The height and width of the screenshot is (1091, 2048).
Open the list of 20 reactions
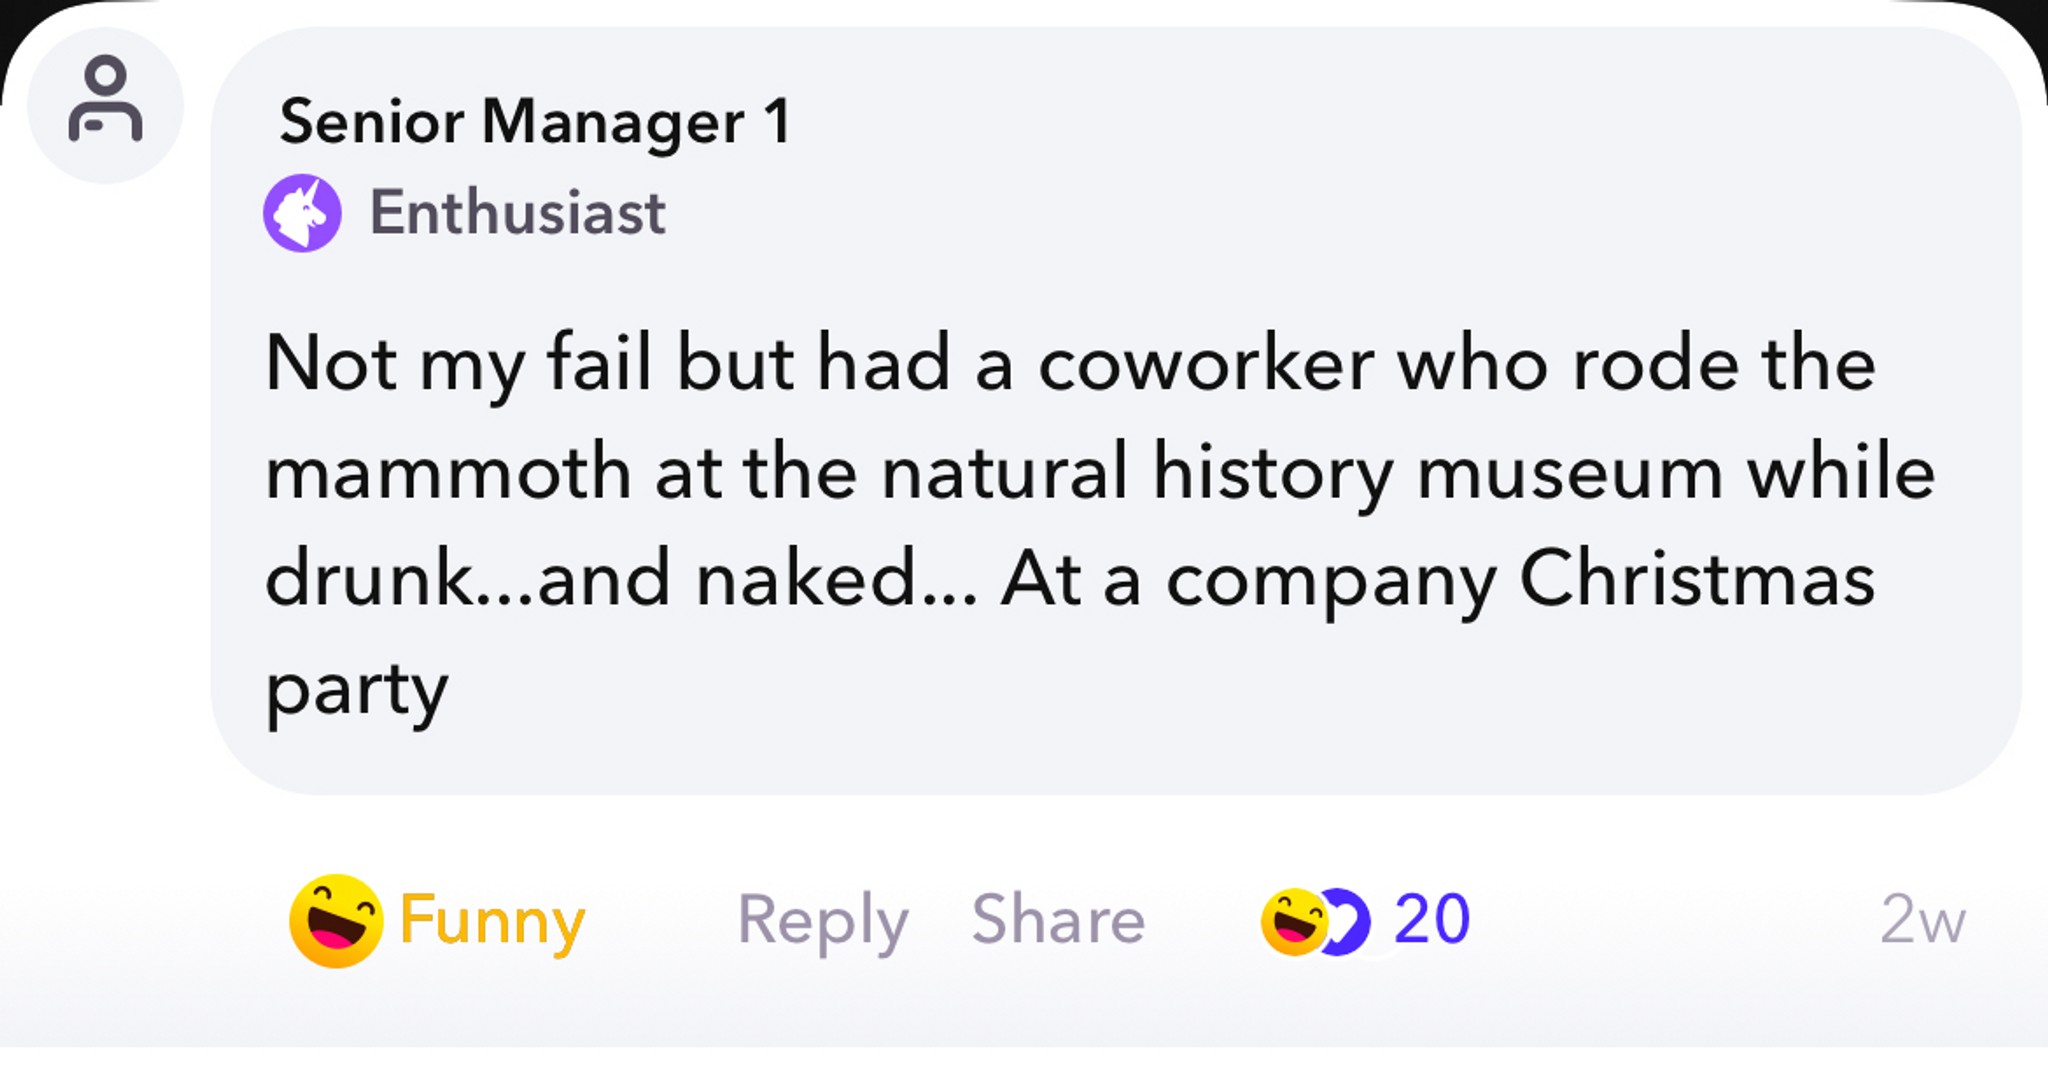click(x=1431, y=920)
